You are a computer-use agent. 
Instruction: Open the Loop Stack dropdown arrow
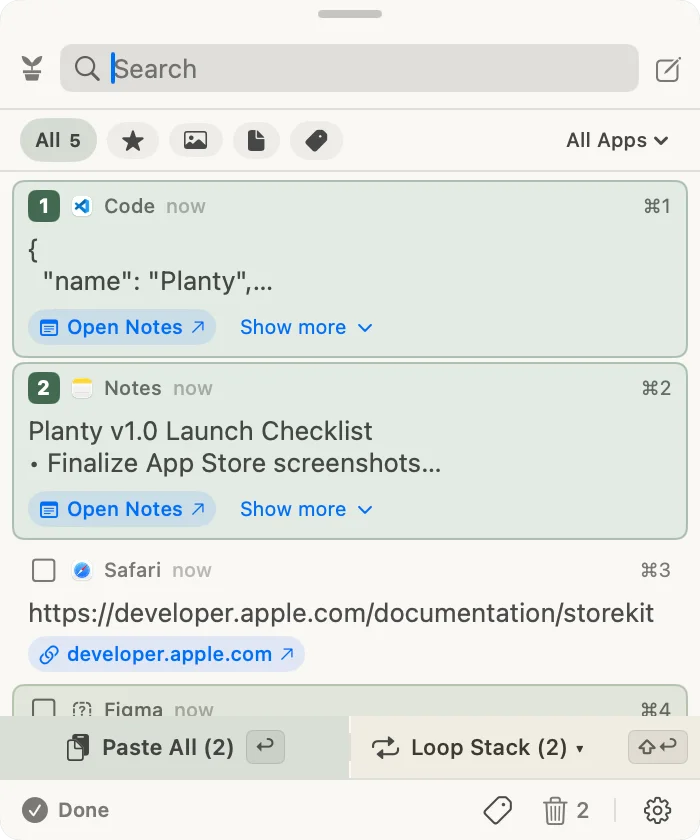point(580,748)
